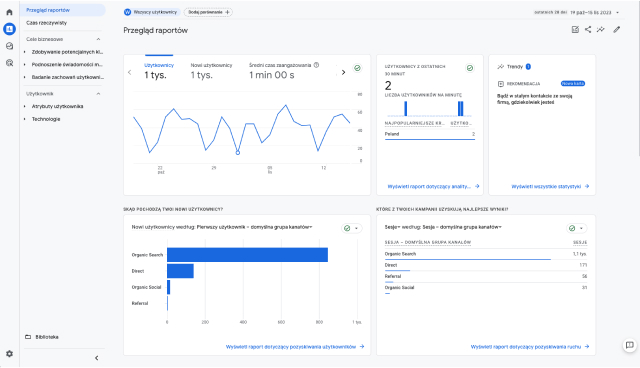640x368 pixels.
Task: Click the W badge on Wszyscy użytkownicy chip
Action: click(127, 12)
